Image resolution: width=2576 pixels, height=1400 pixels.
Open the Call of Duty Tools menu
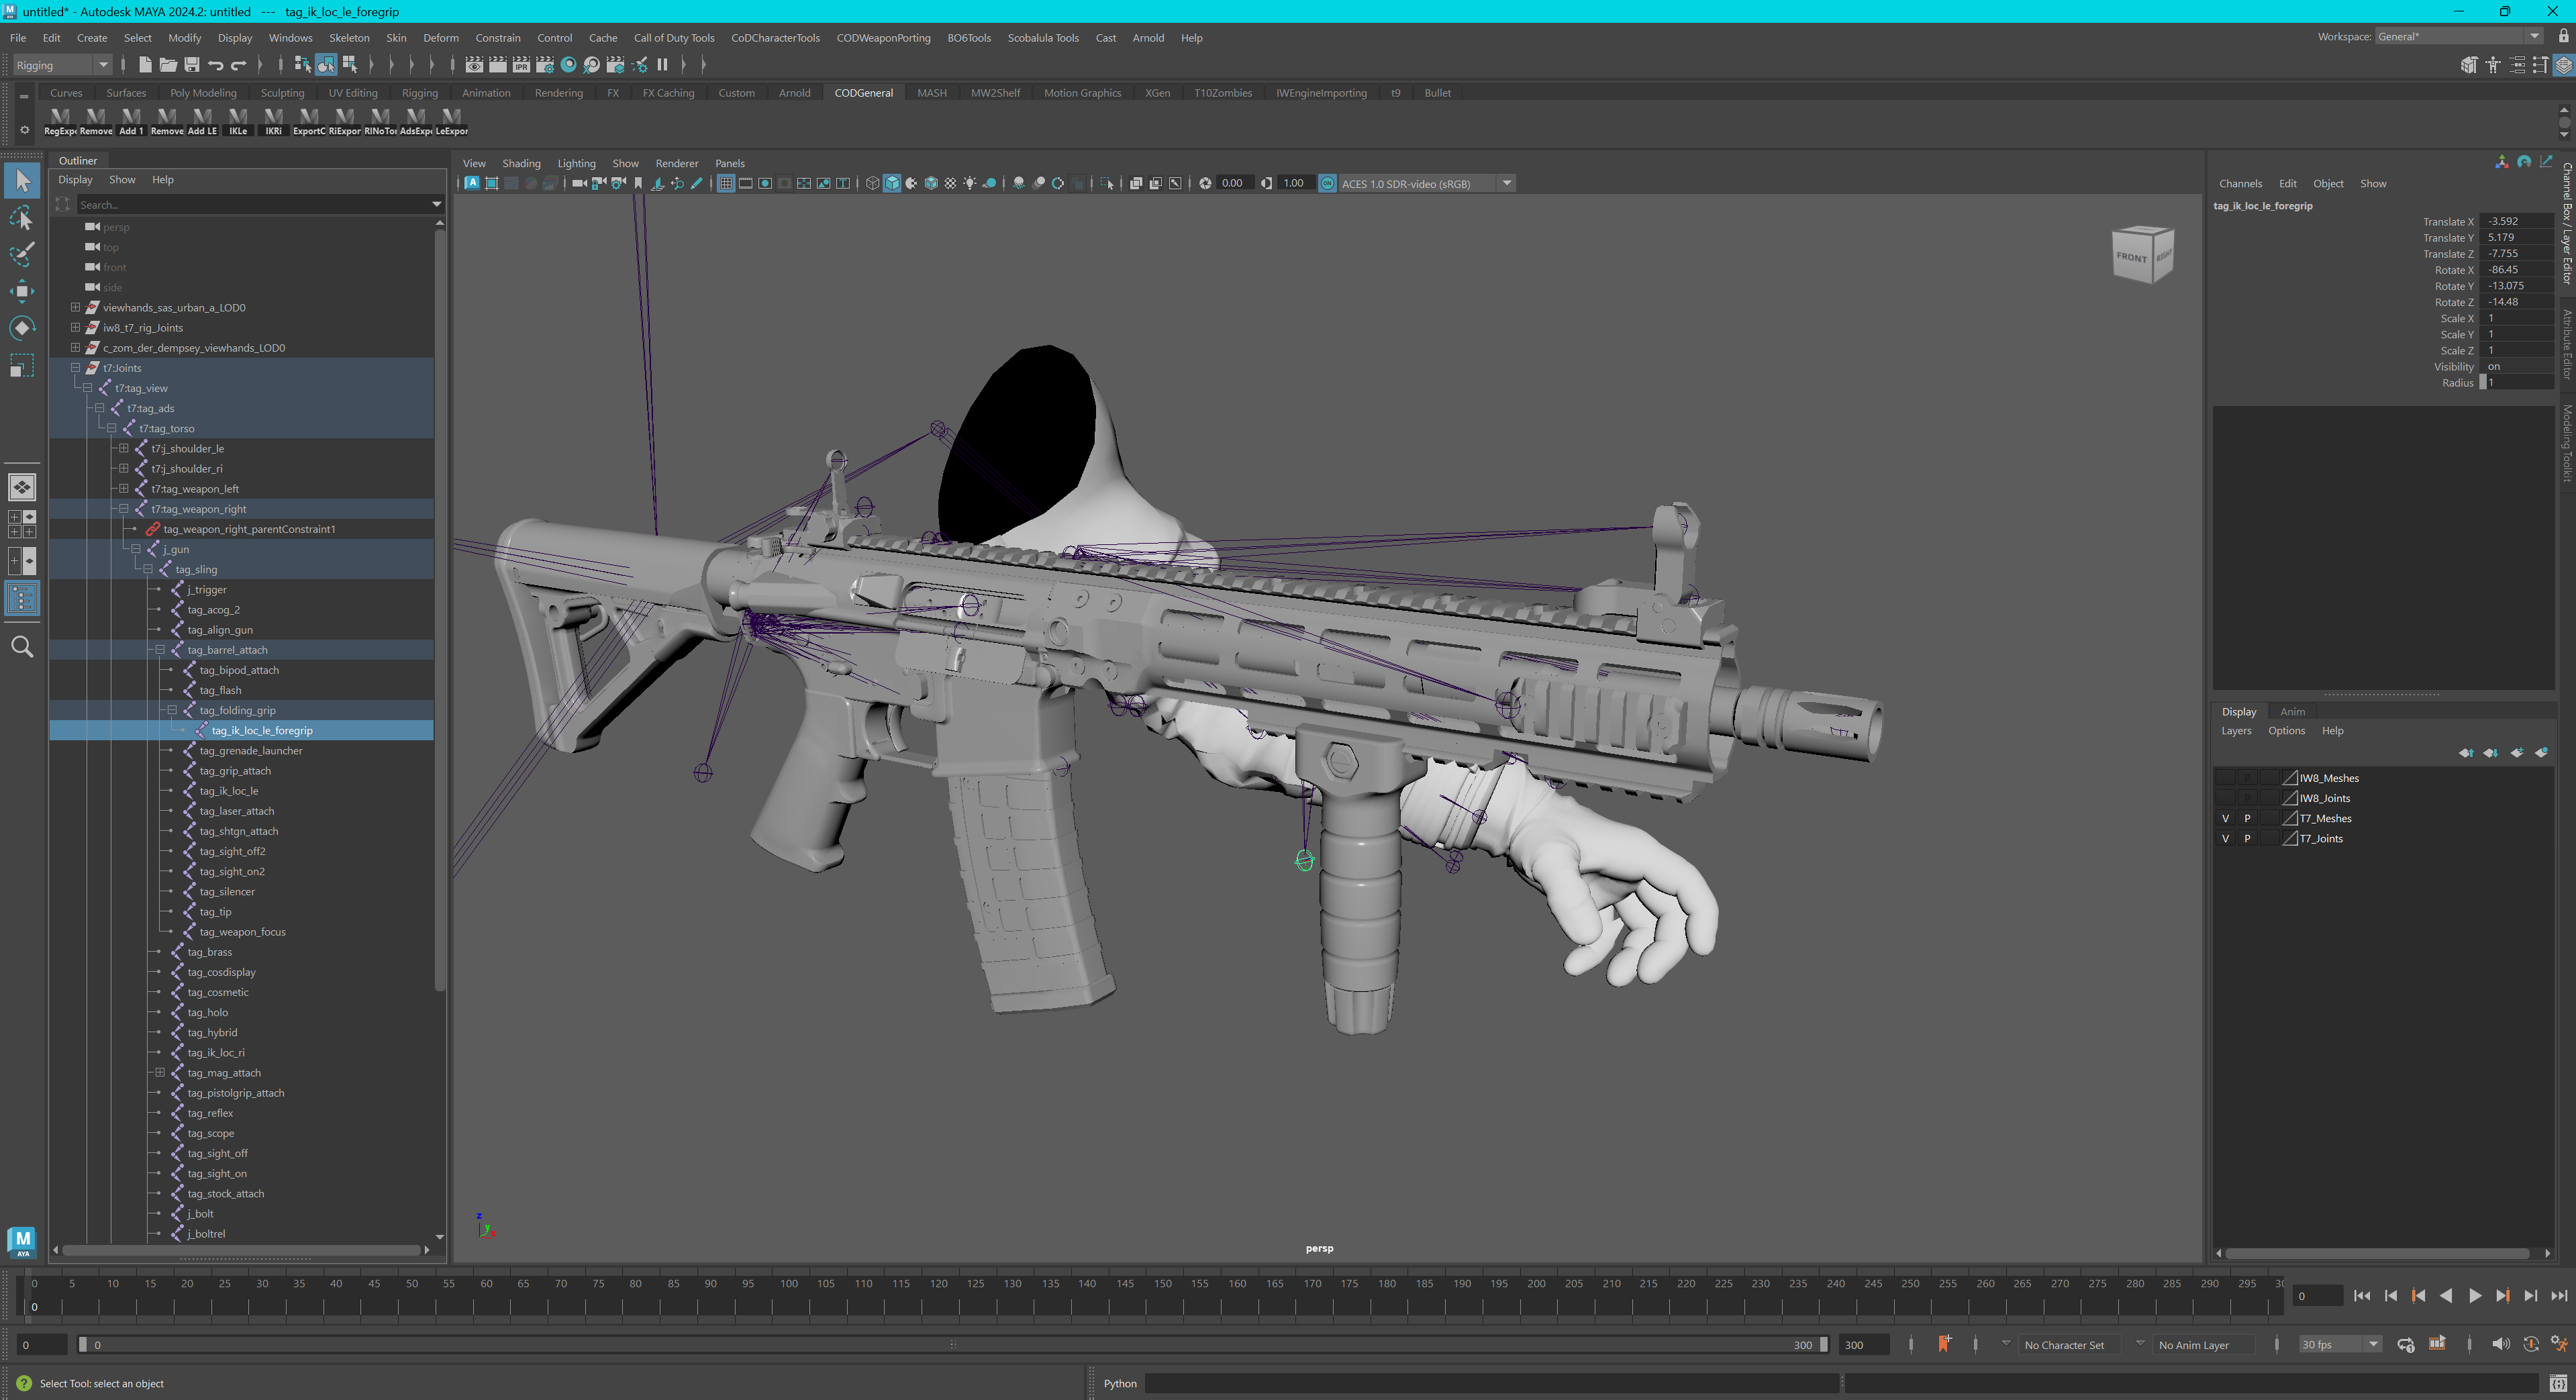pyautogui.click(x=674, y=38)
